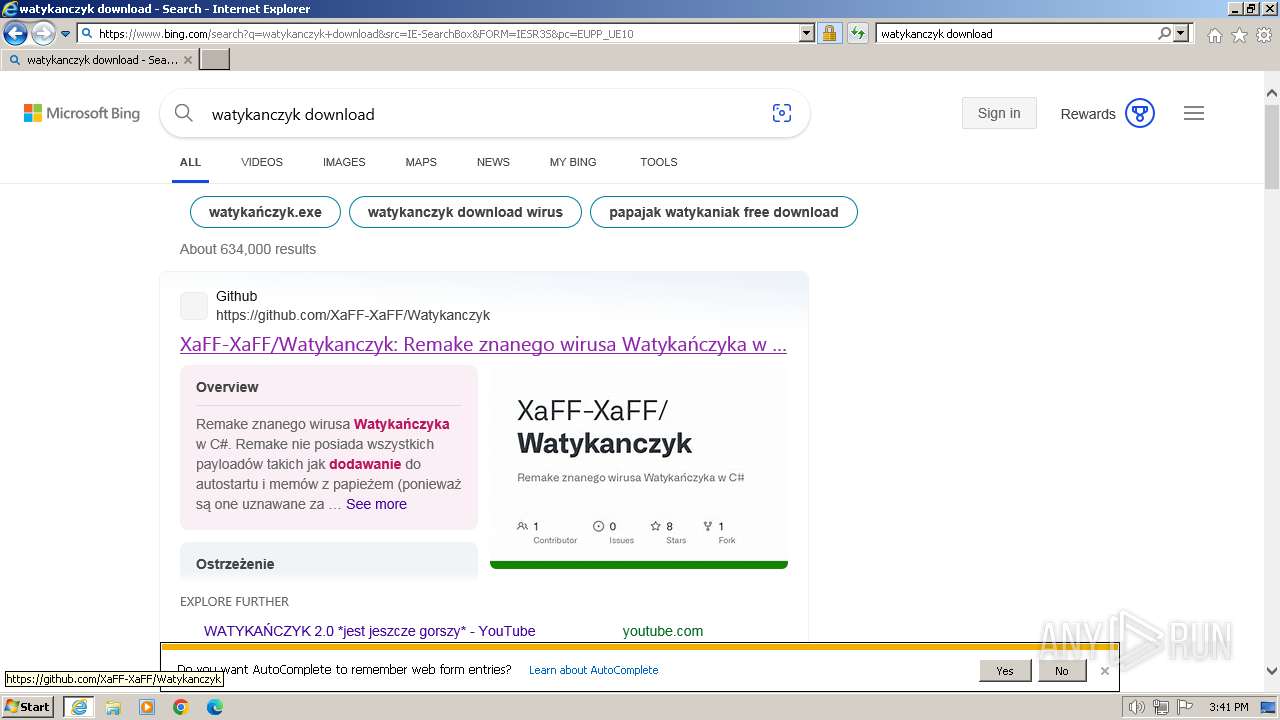Click No on the AutoComplete prompt
This screenshot has width=1280, height=720.
1062,671
